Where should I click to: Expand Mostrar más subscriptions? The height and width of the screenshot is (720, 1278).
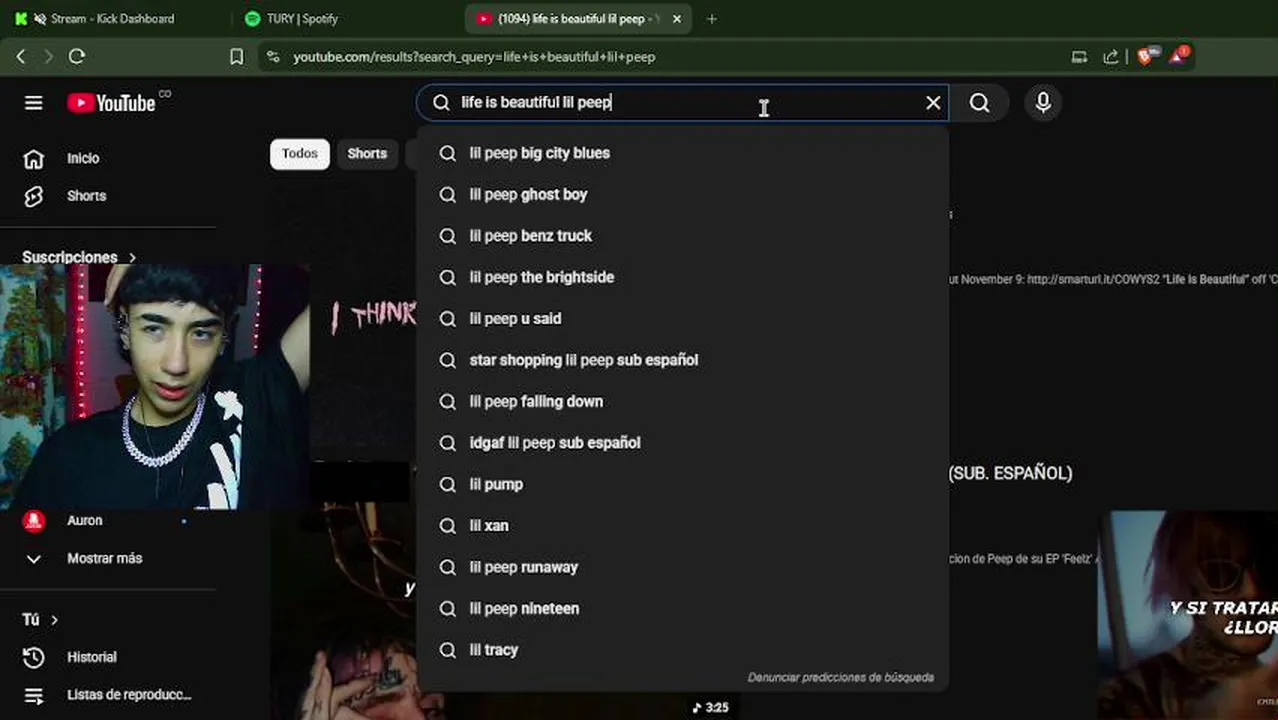[x=104, y=558]
